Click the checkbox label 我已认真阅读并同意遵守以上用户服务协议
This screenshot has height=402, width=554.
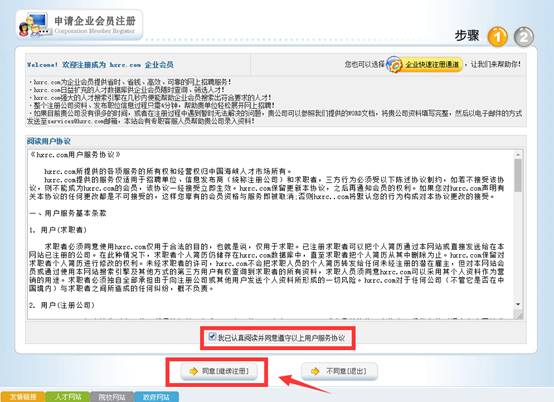(281, 338)
